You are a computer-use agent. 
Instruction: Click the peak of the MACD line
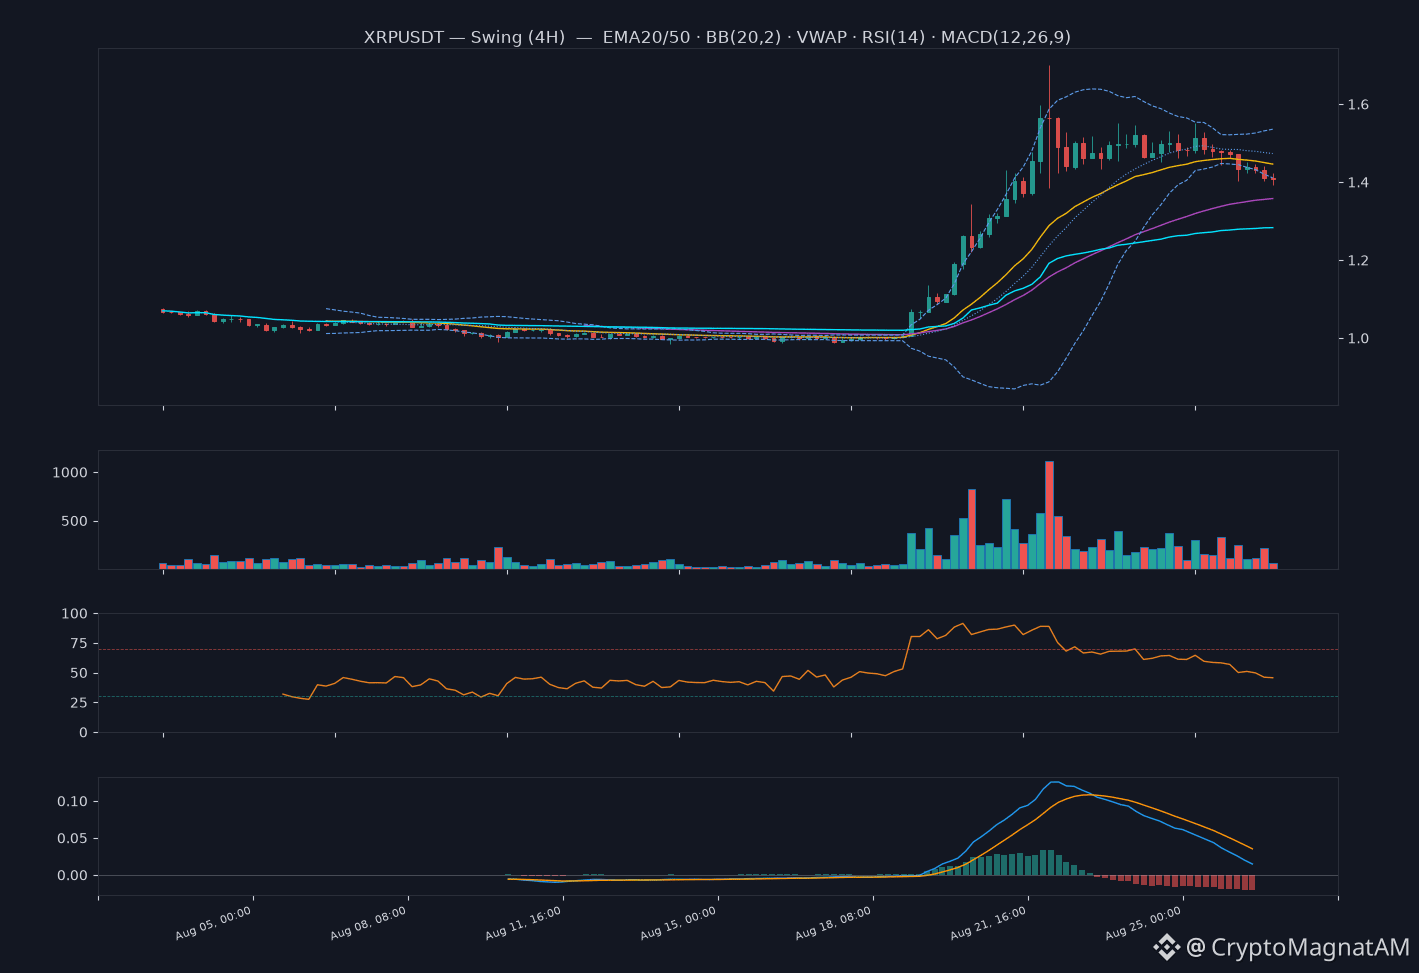1054,782
